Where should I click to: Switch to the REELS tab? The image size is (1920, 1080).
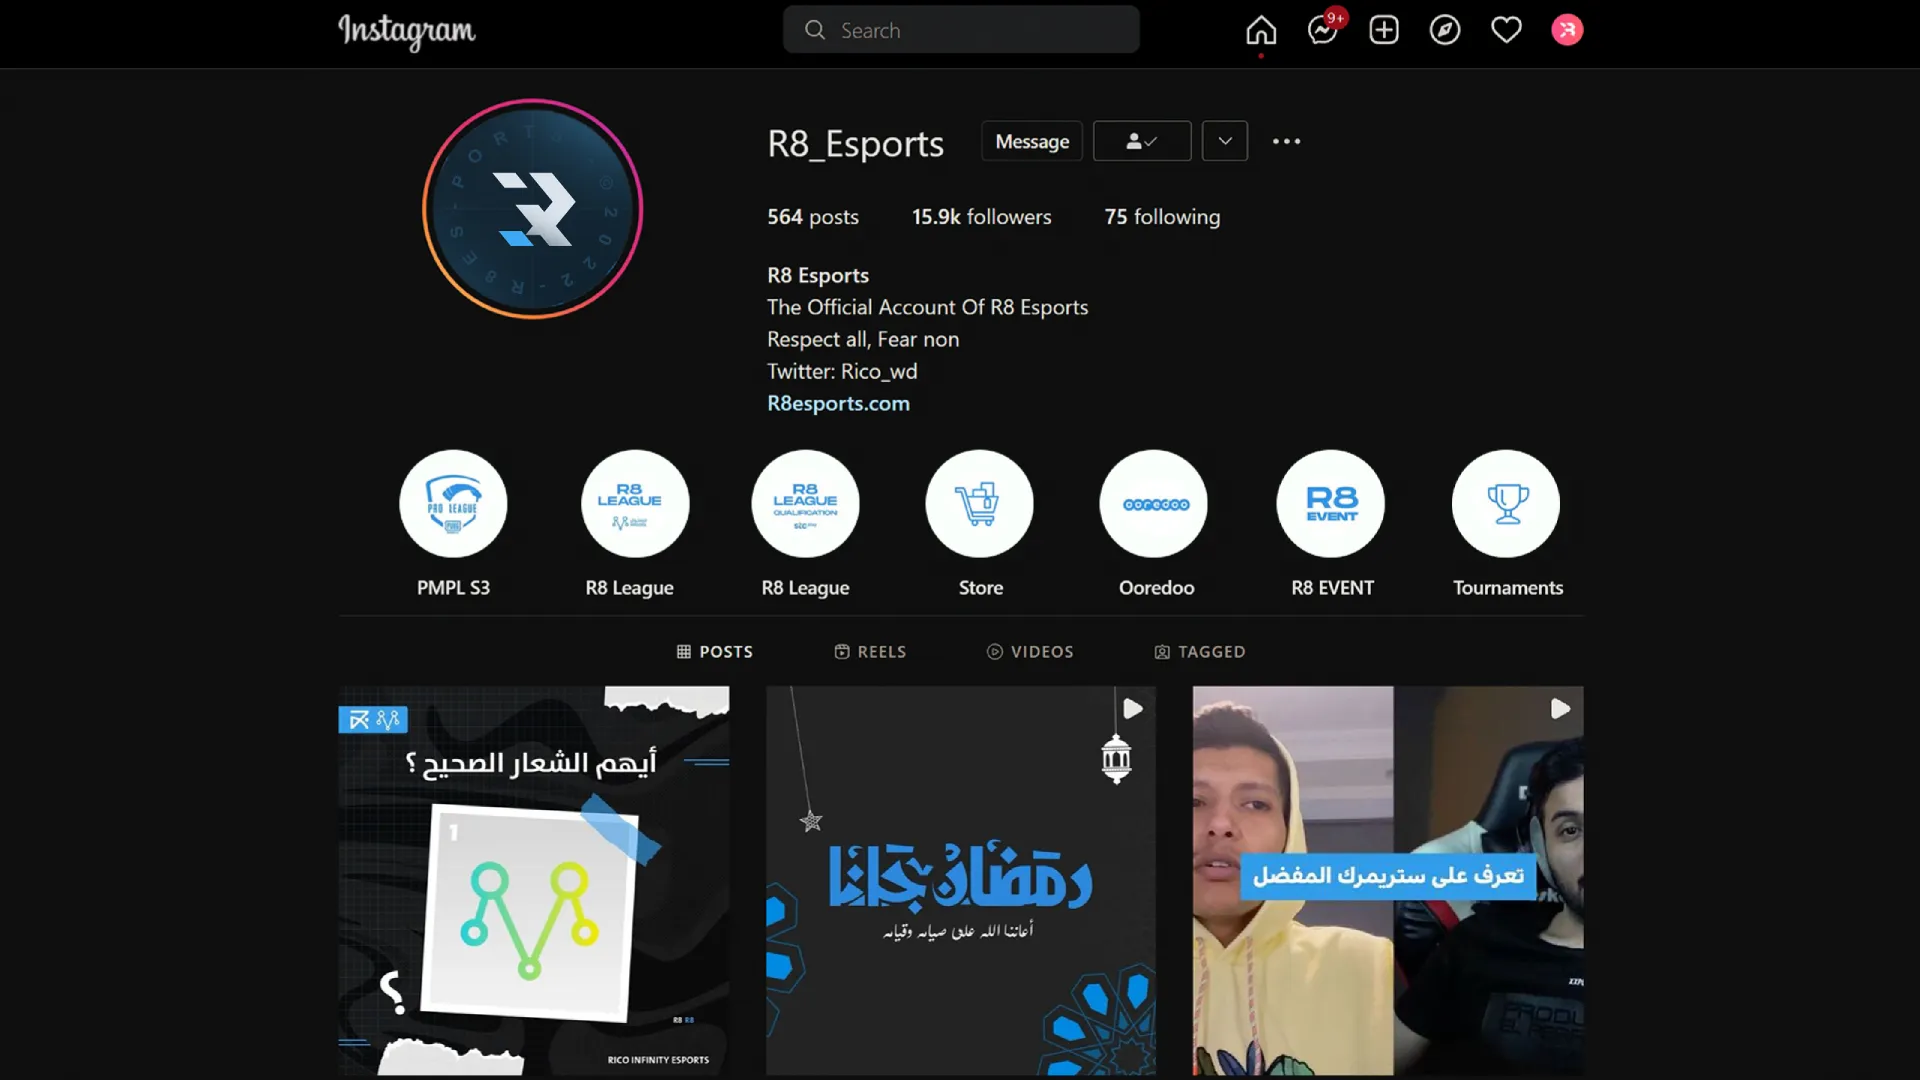tap(871, 652)
